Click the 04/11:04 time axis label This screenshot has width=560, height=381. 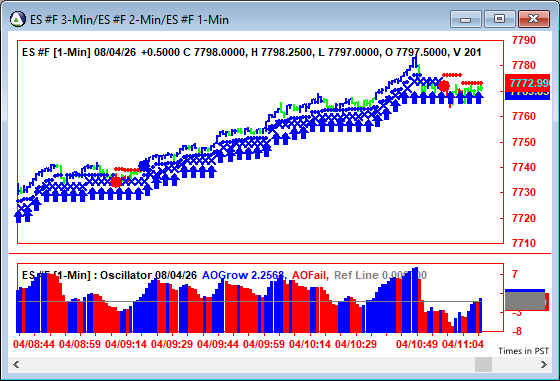tap(463, 344)
